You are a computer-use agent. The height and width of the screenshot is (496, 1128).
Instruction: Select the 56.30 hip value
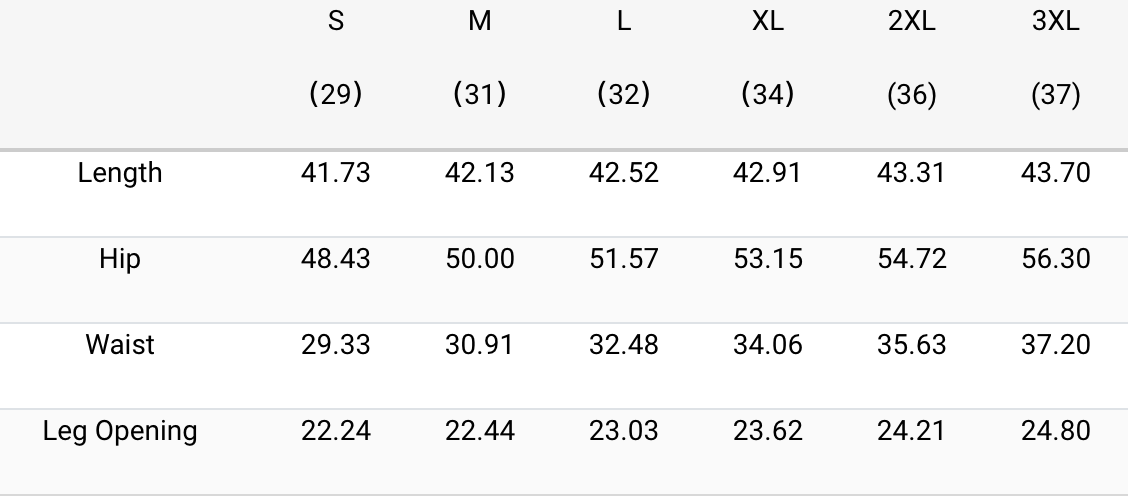pos(1056,259)
